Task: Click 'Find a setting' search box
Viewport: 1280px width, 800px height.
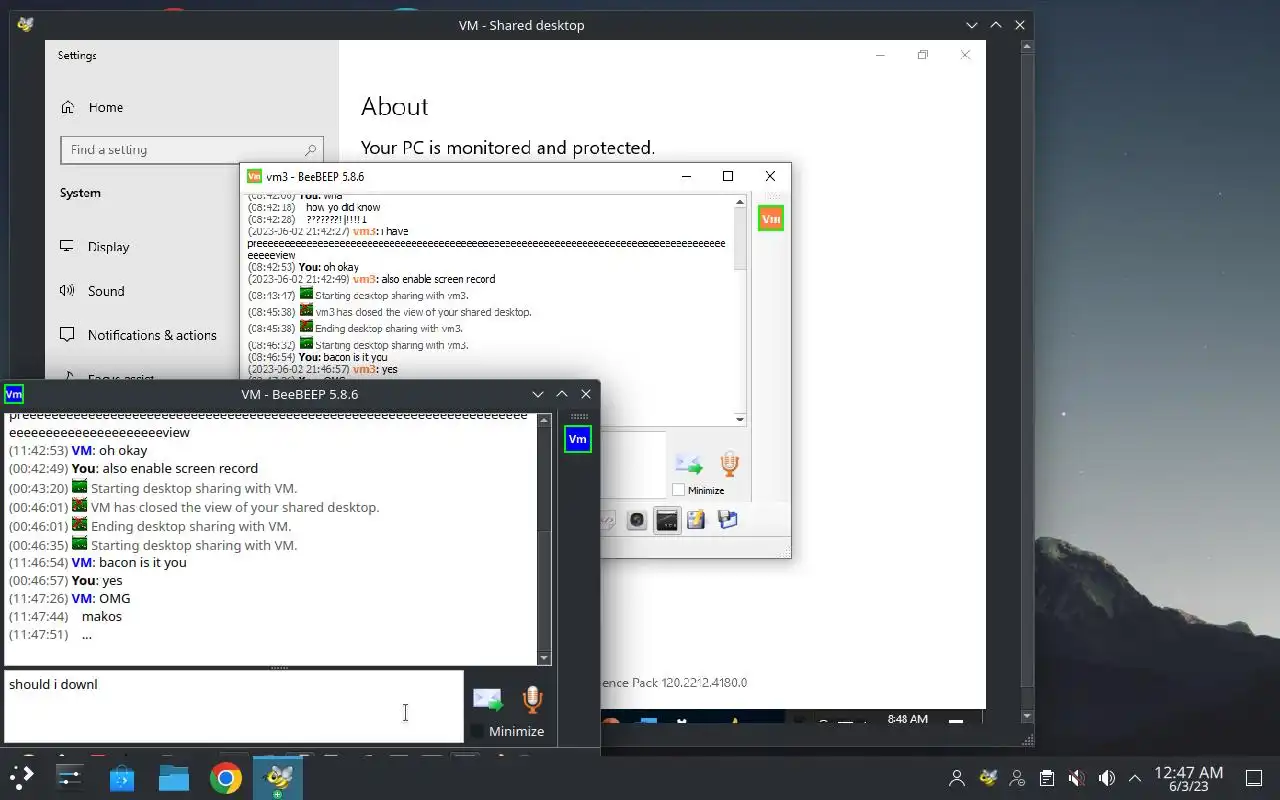Action: [192, 150]
